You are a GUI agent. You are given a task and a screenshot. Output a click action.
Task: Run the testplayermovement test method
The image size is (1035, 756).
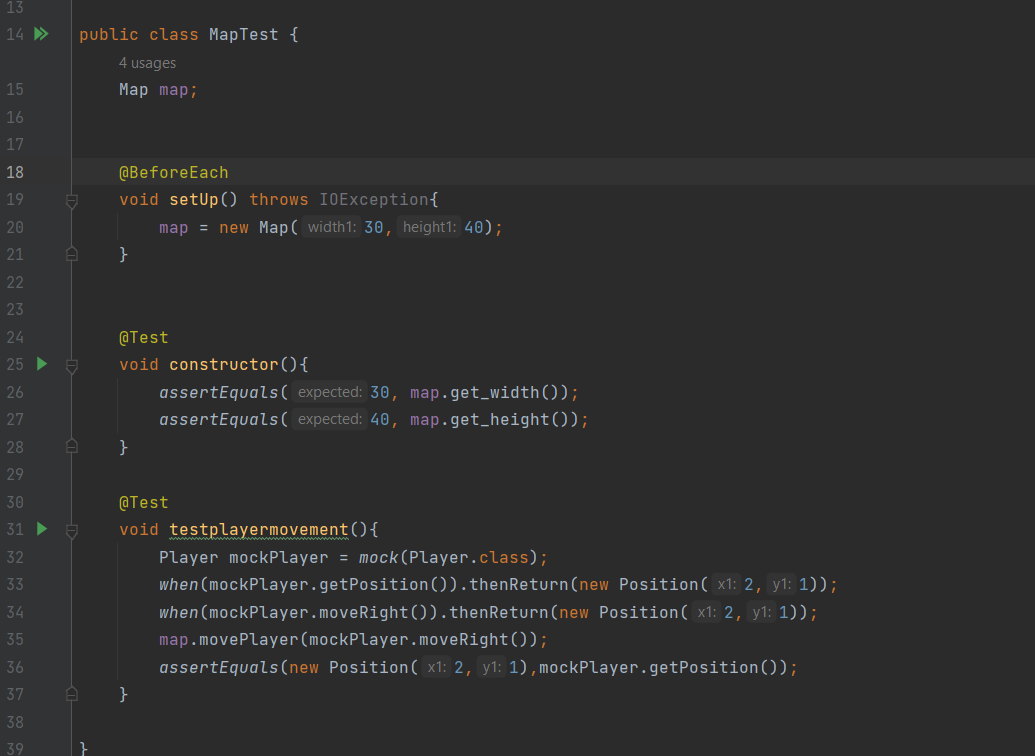[x=41, y=529]
